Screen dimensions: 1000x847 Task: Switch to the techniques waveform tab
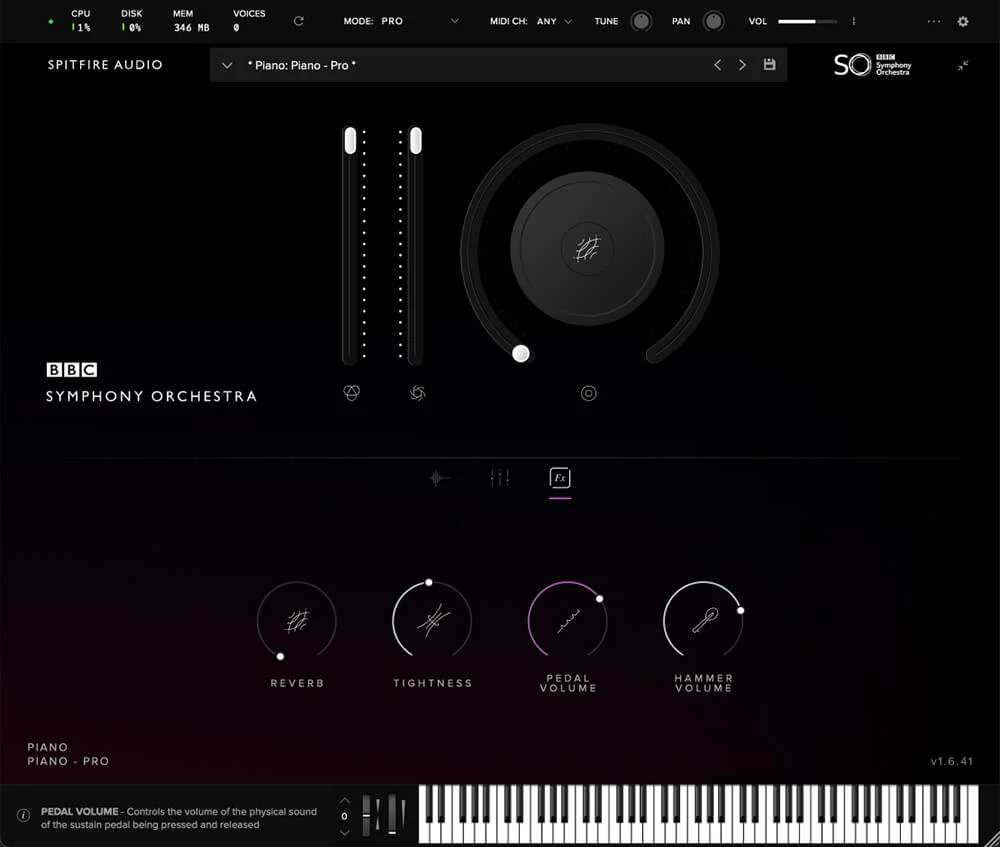[438, 478]
